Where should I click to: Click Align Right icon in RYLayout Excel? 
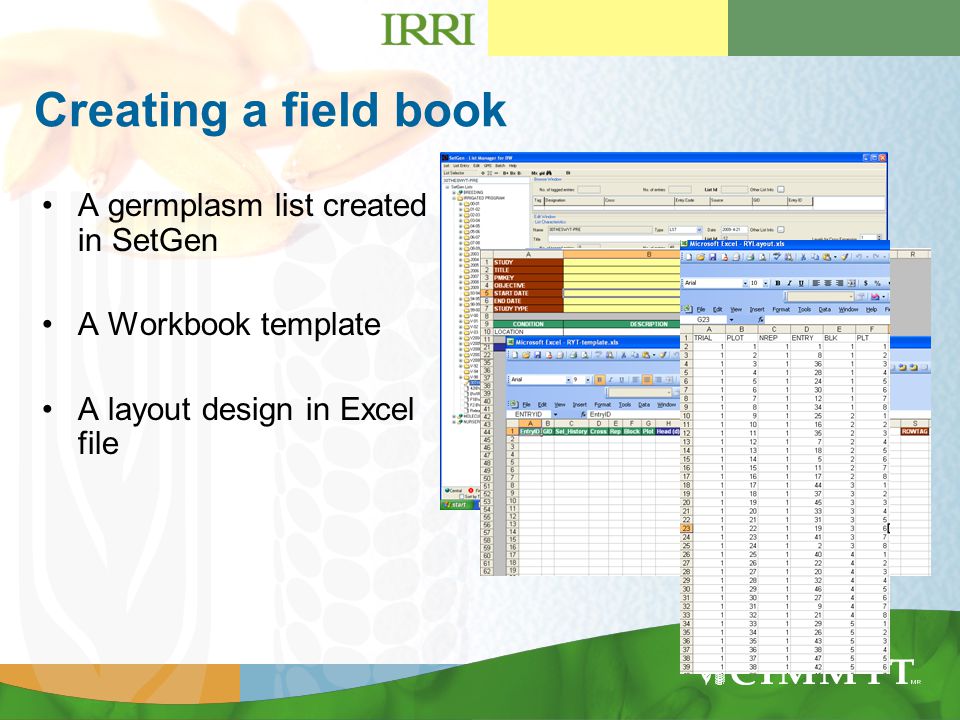(x=839, y=283)
